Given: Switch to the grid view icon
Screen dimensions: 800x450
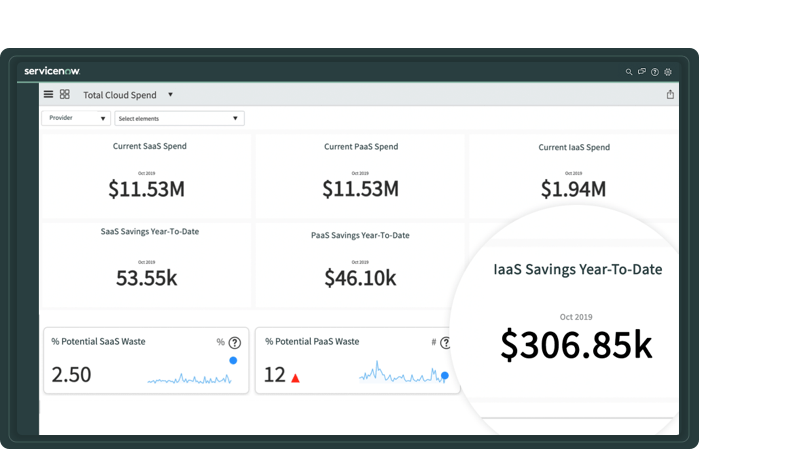Looking at the screenshot, I should click(x=64, y=94).
